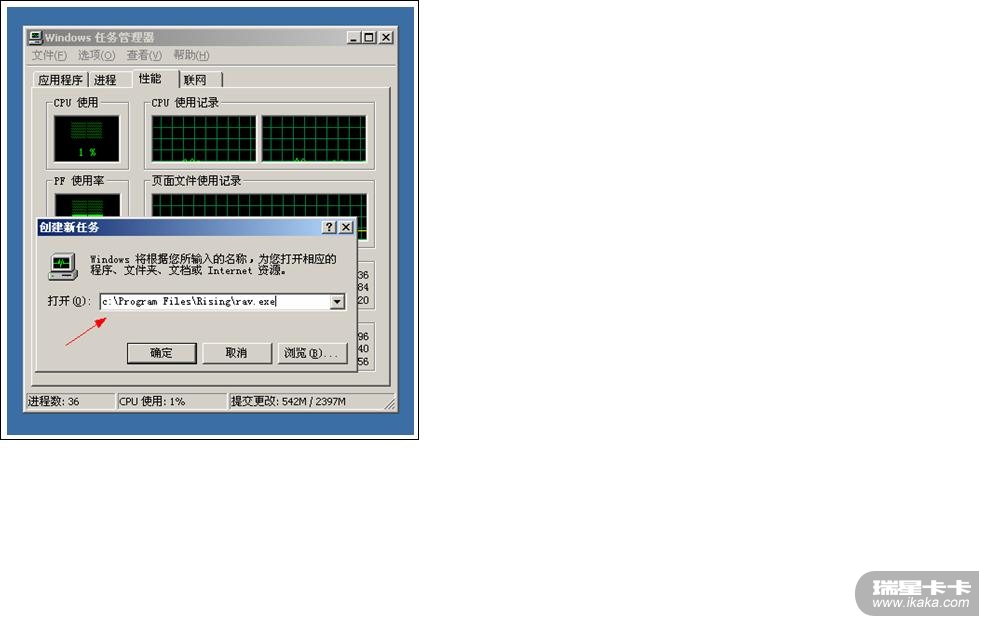The height and width of the screenshot is (623, 989).
Task: Click CPU 使用: 1% in status bar
Action: 152,402
